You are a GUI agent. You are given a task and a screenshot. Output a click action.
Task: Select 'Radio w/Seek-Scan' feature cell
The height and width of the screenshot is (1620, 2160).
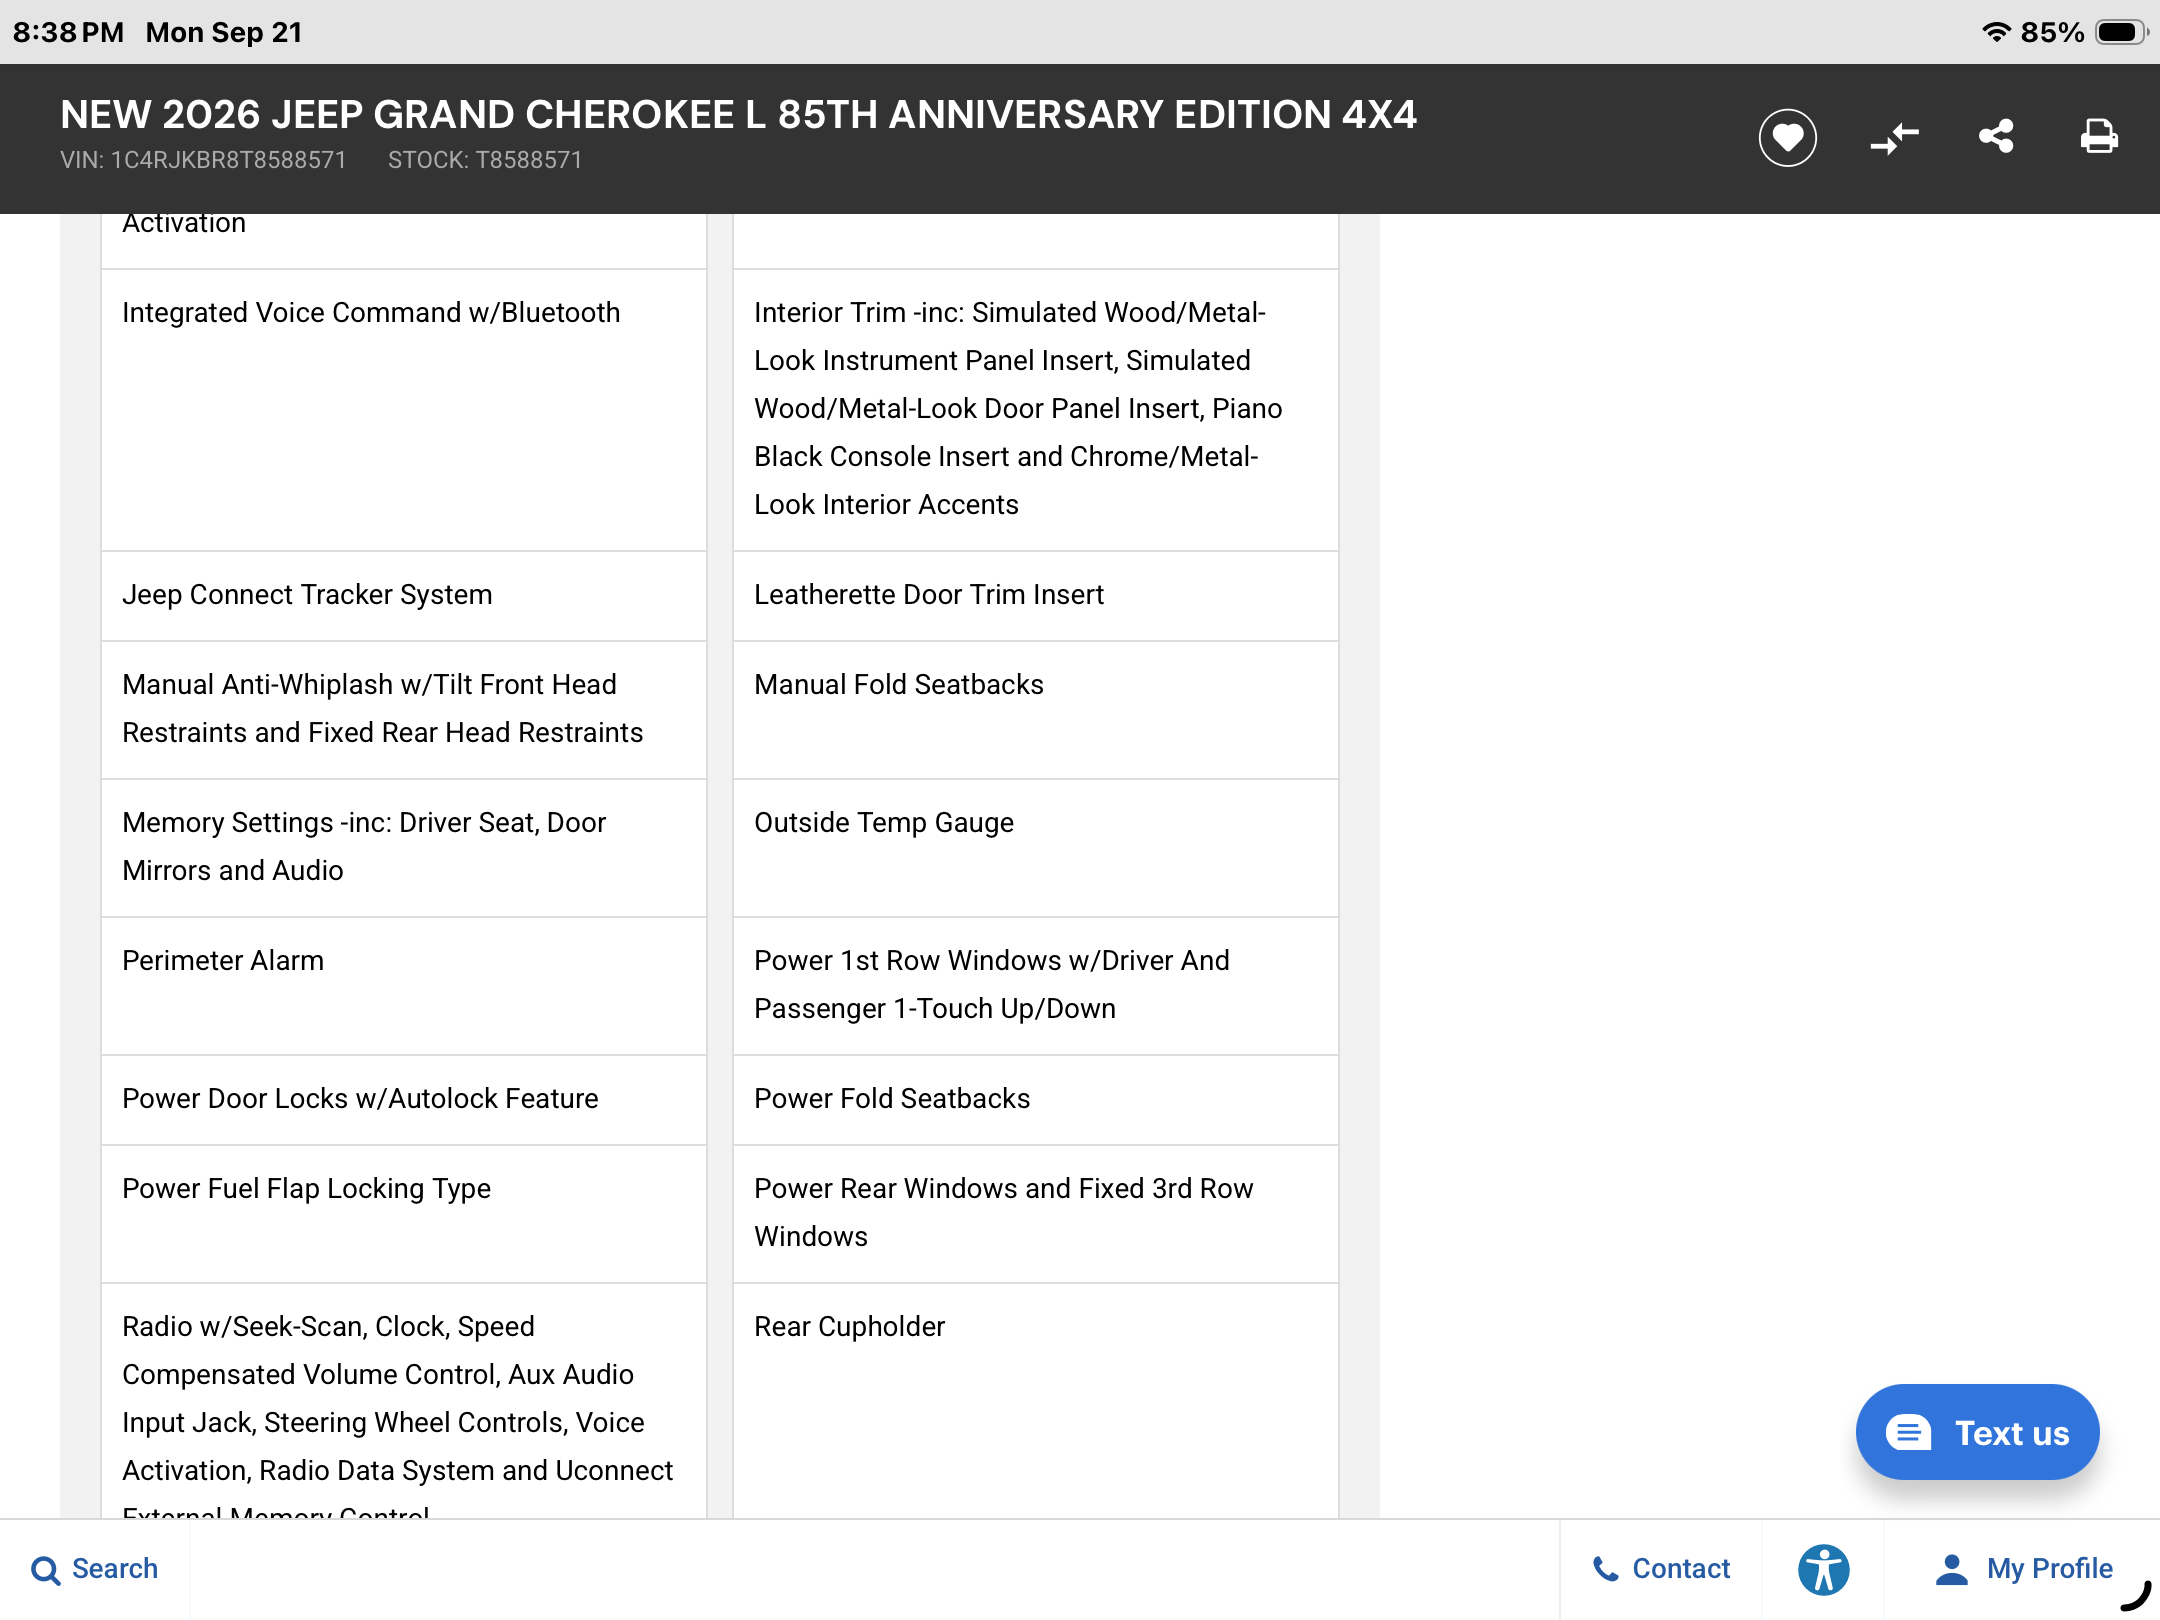pyautogui.click(x=404, y=1401)
